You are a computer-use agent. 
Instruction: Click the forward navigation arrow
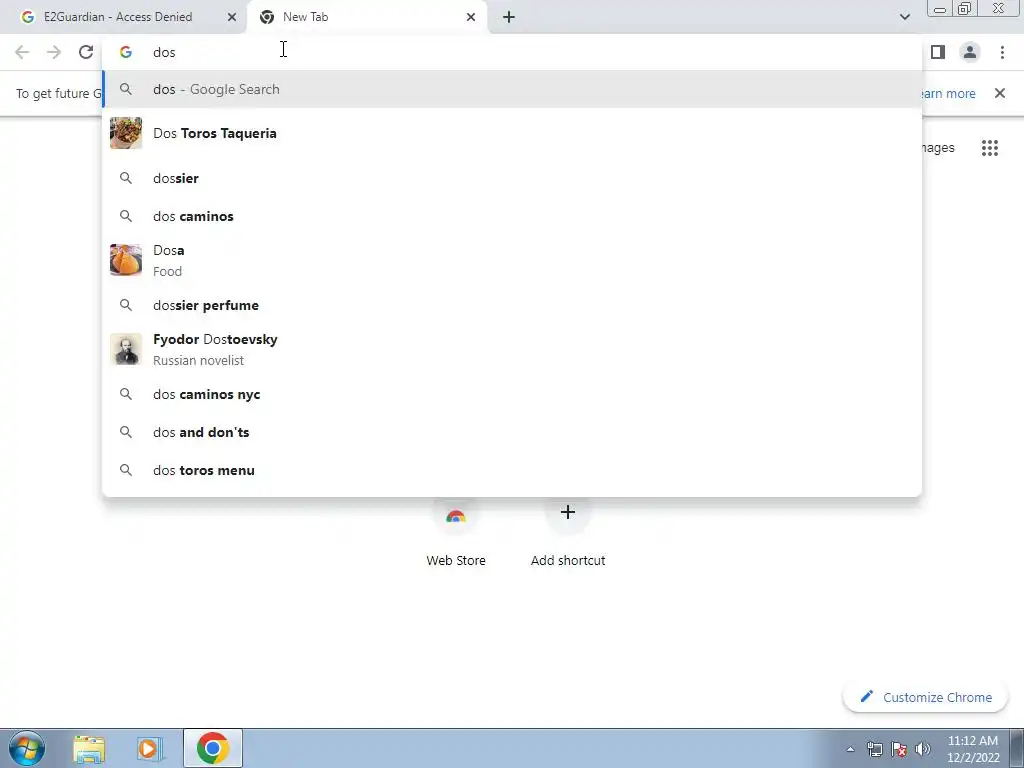(x=54, y=52)
